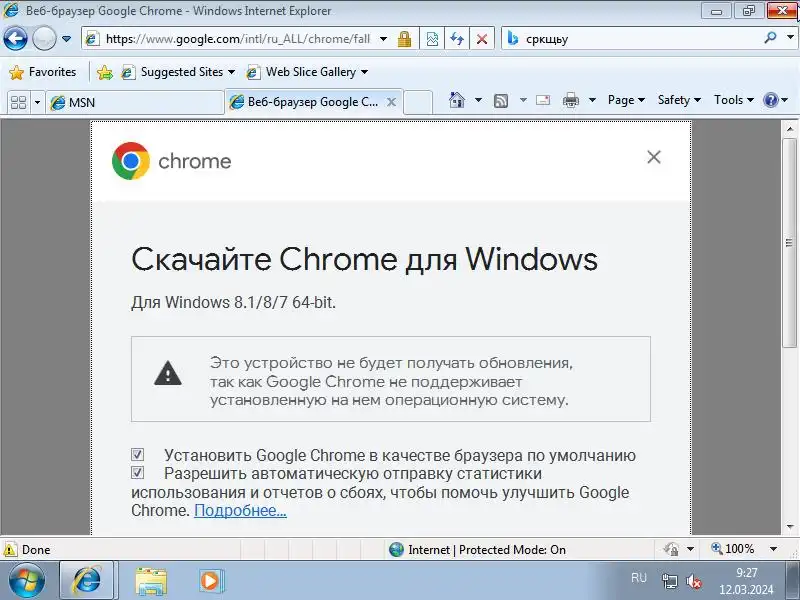
Task: Click the Home icon in command bar
Action: (x=457, y=100)
